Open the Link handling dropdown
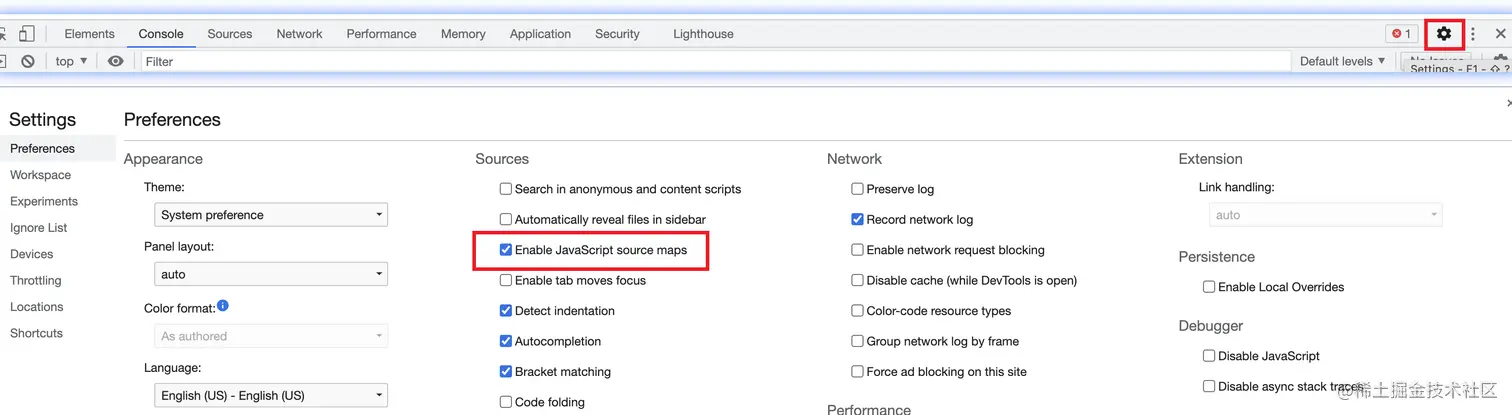Image resolution: width=1512 pixels, height=415 pixels. point(1326,215)
